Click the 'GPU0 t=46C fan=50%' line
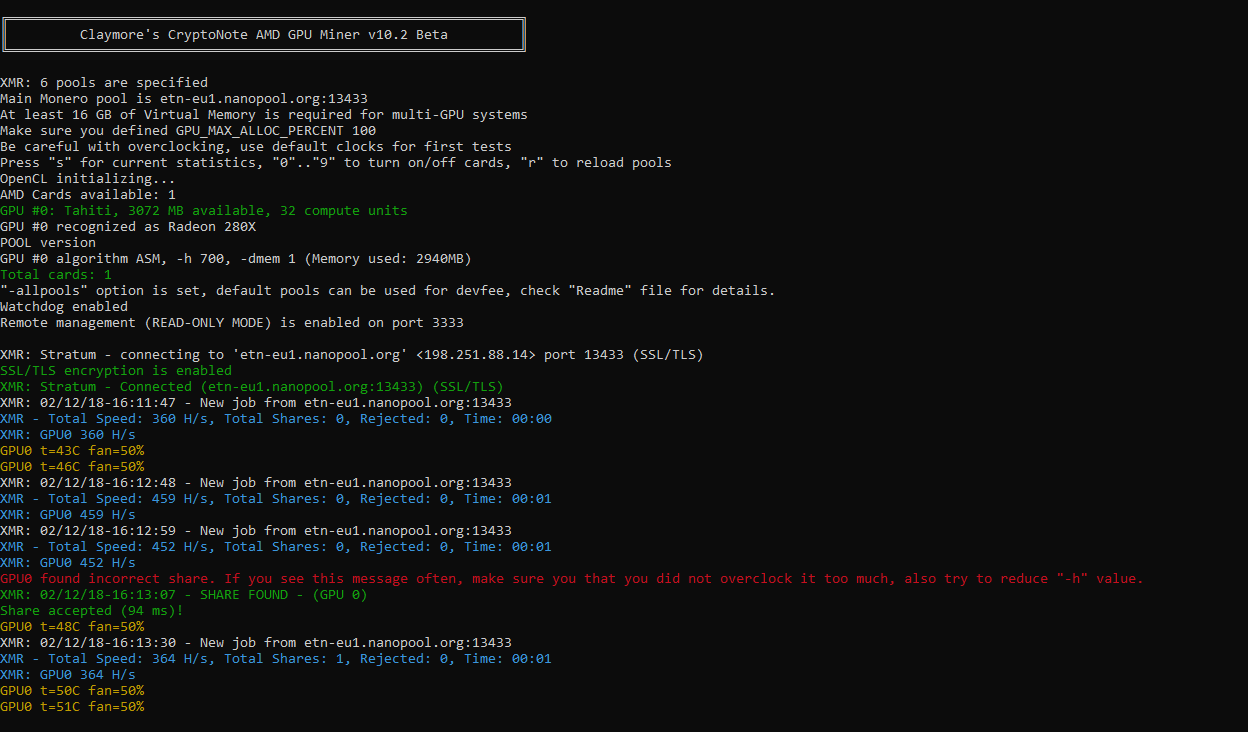Image resolution: width=1248 pixels, height=732 pixels. 72,467
